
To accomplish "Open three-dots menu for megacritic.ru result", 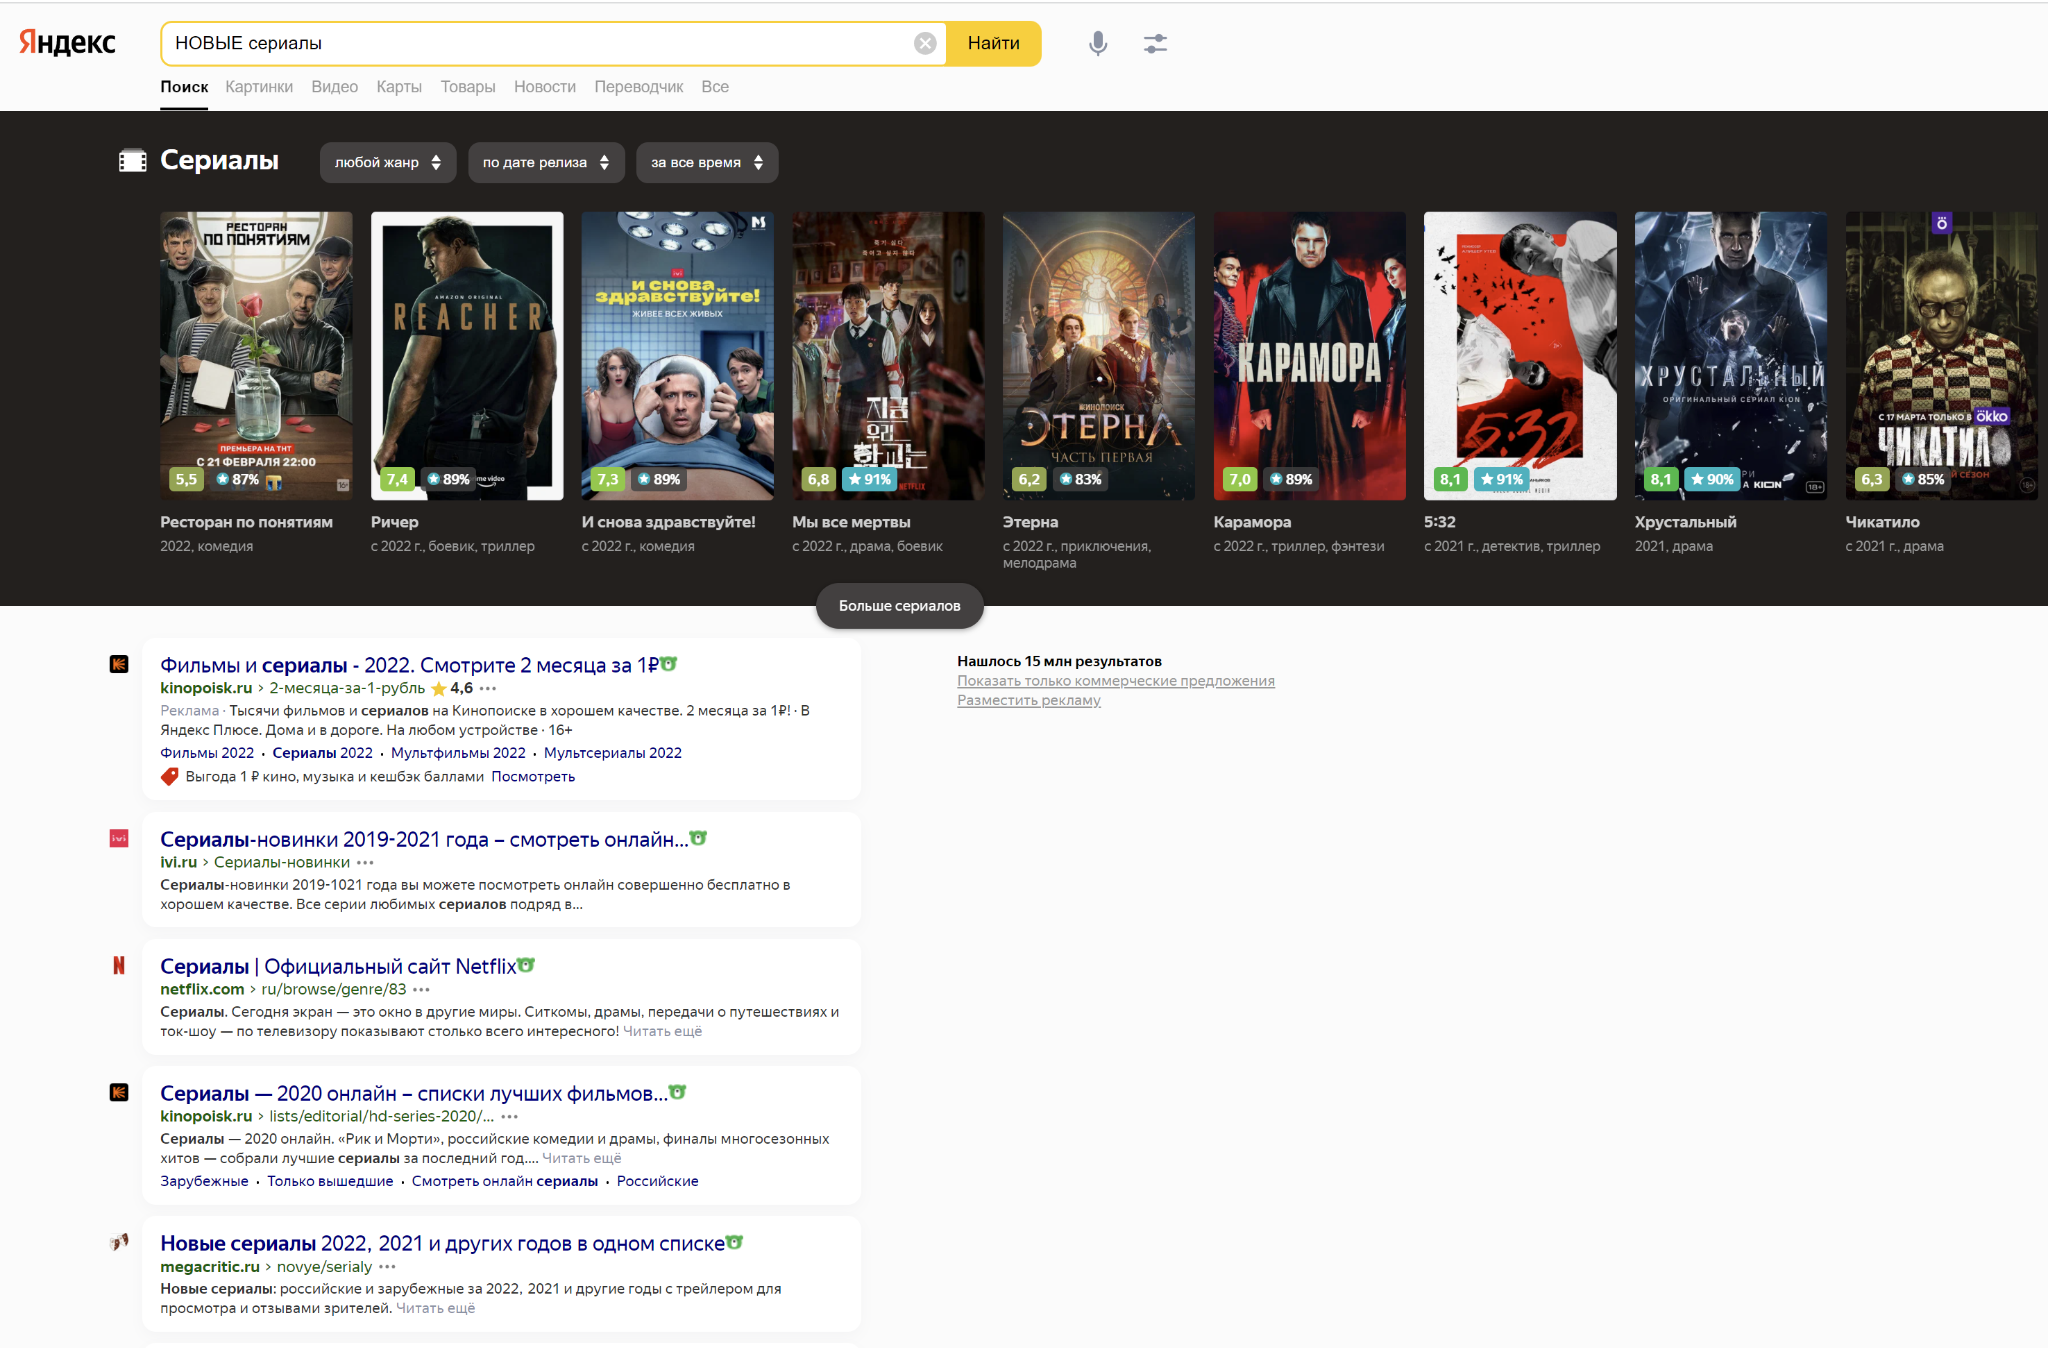I will click(x=387, y=1267).
